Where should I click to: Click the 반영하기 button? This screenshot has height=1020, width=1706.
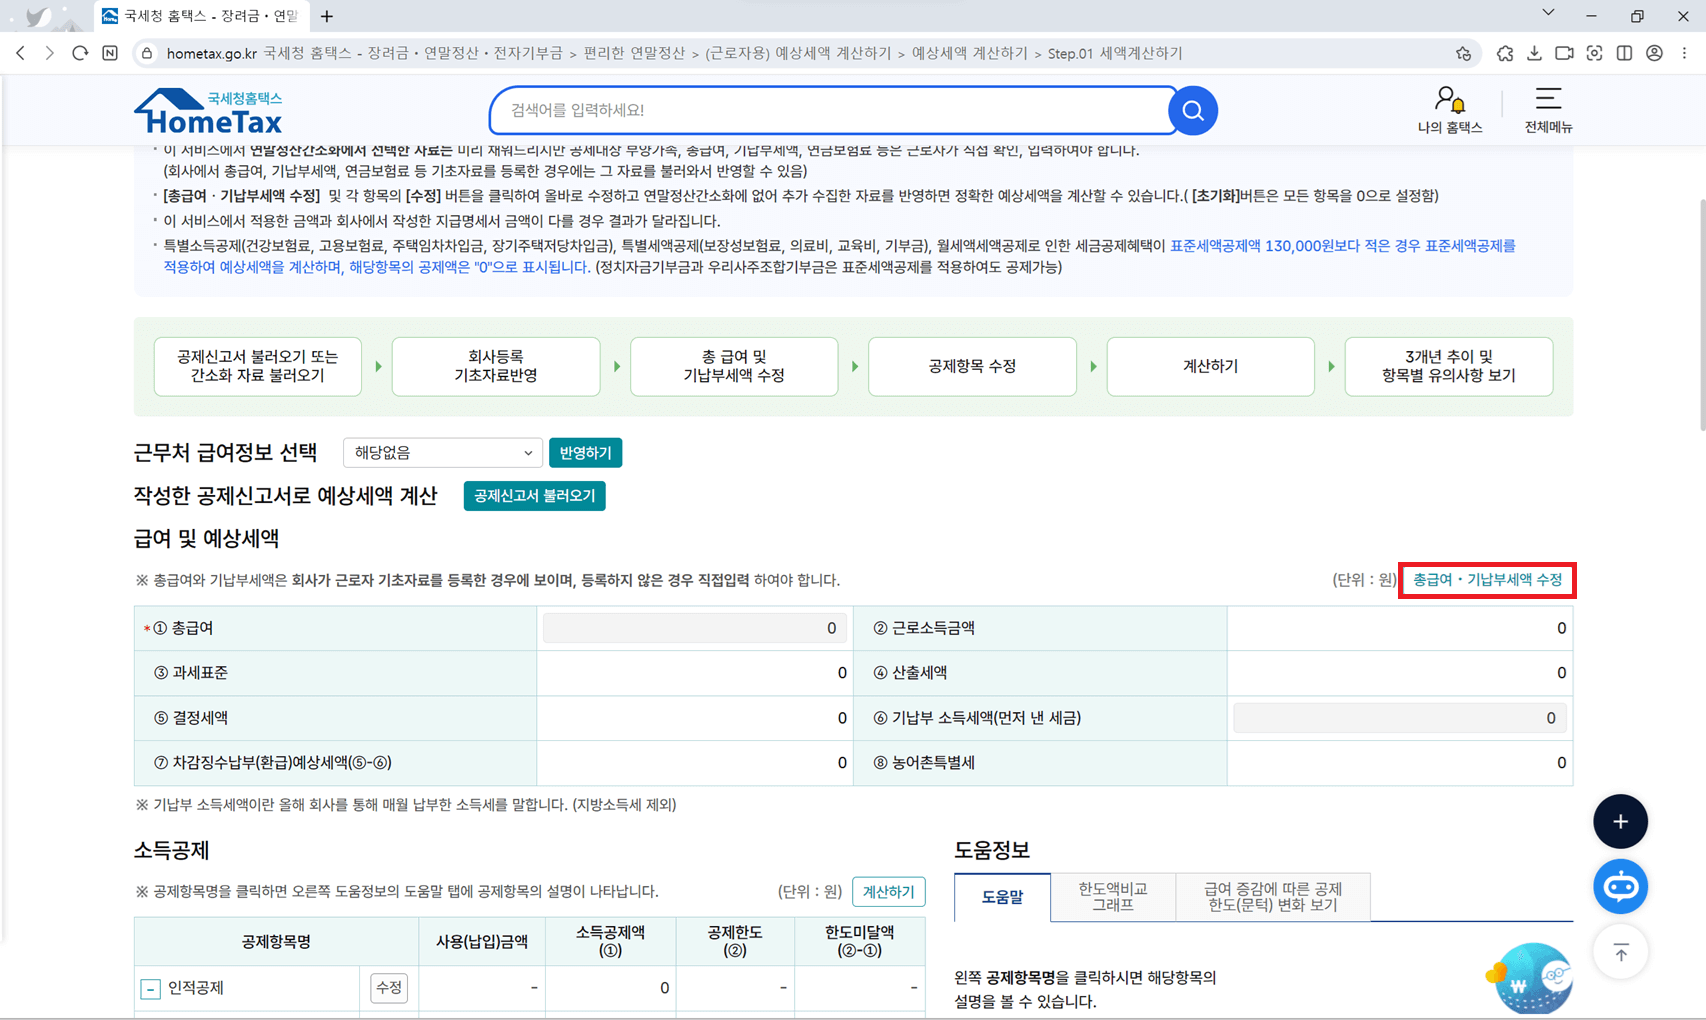click(585, 452)
